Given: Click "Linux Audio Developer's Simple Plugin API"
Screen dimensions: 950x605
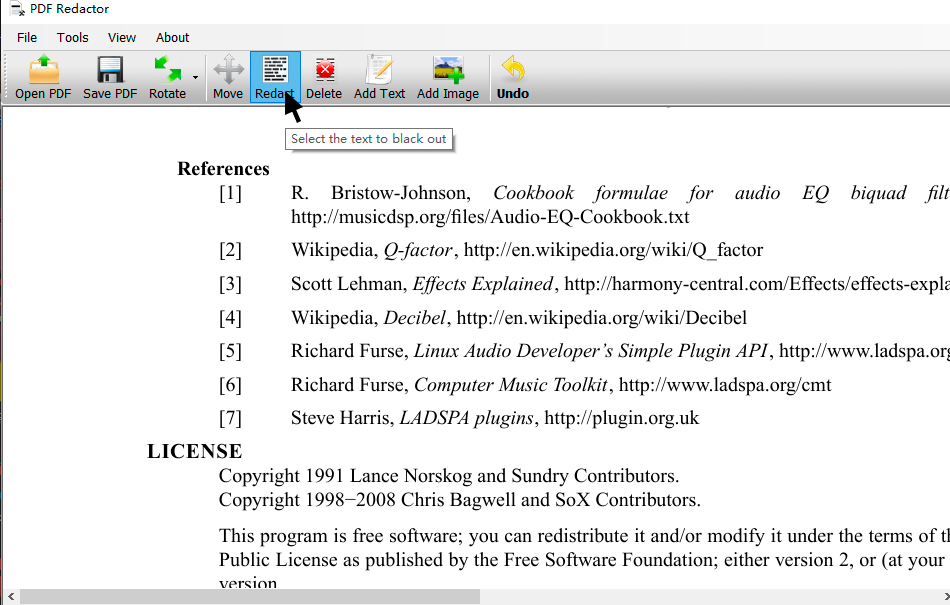Looking at the screenshot, I should pyautogui.click(x=591, y=351).
